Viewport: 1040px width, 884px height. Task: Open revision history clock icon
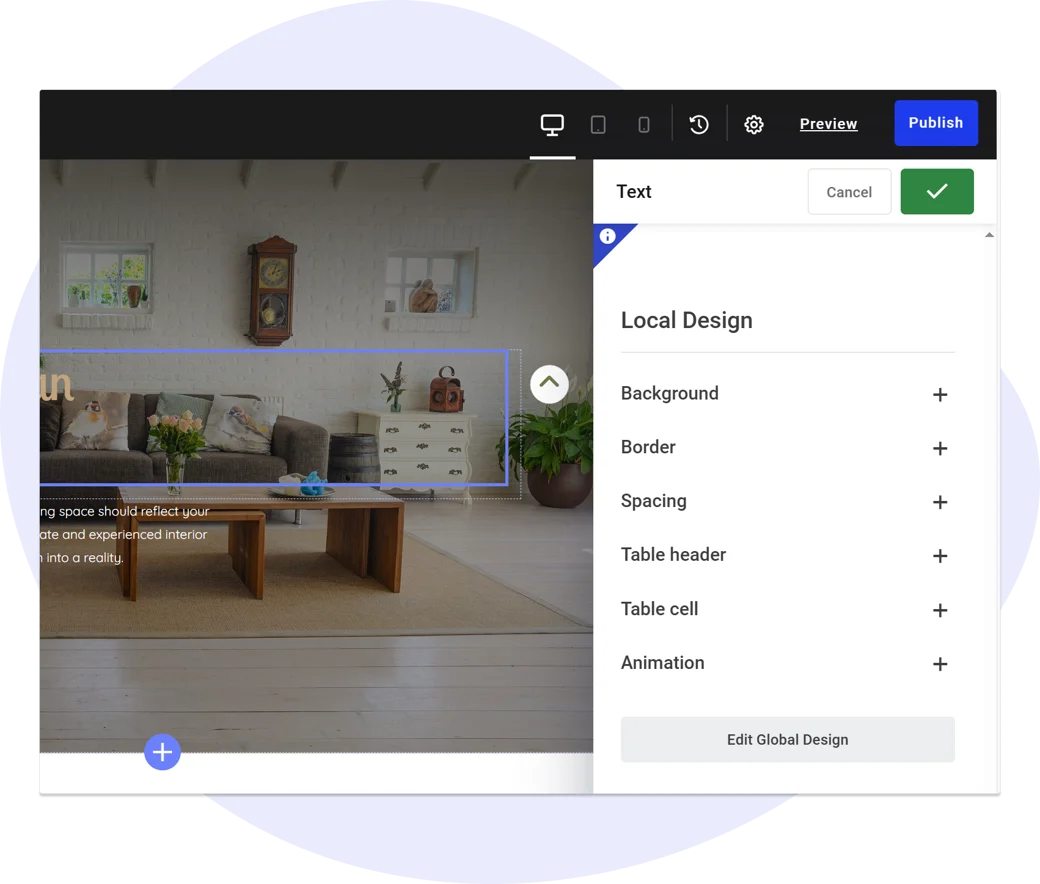(x=699, y=124)
